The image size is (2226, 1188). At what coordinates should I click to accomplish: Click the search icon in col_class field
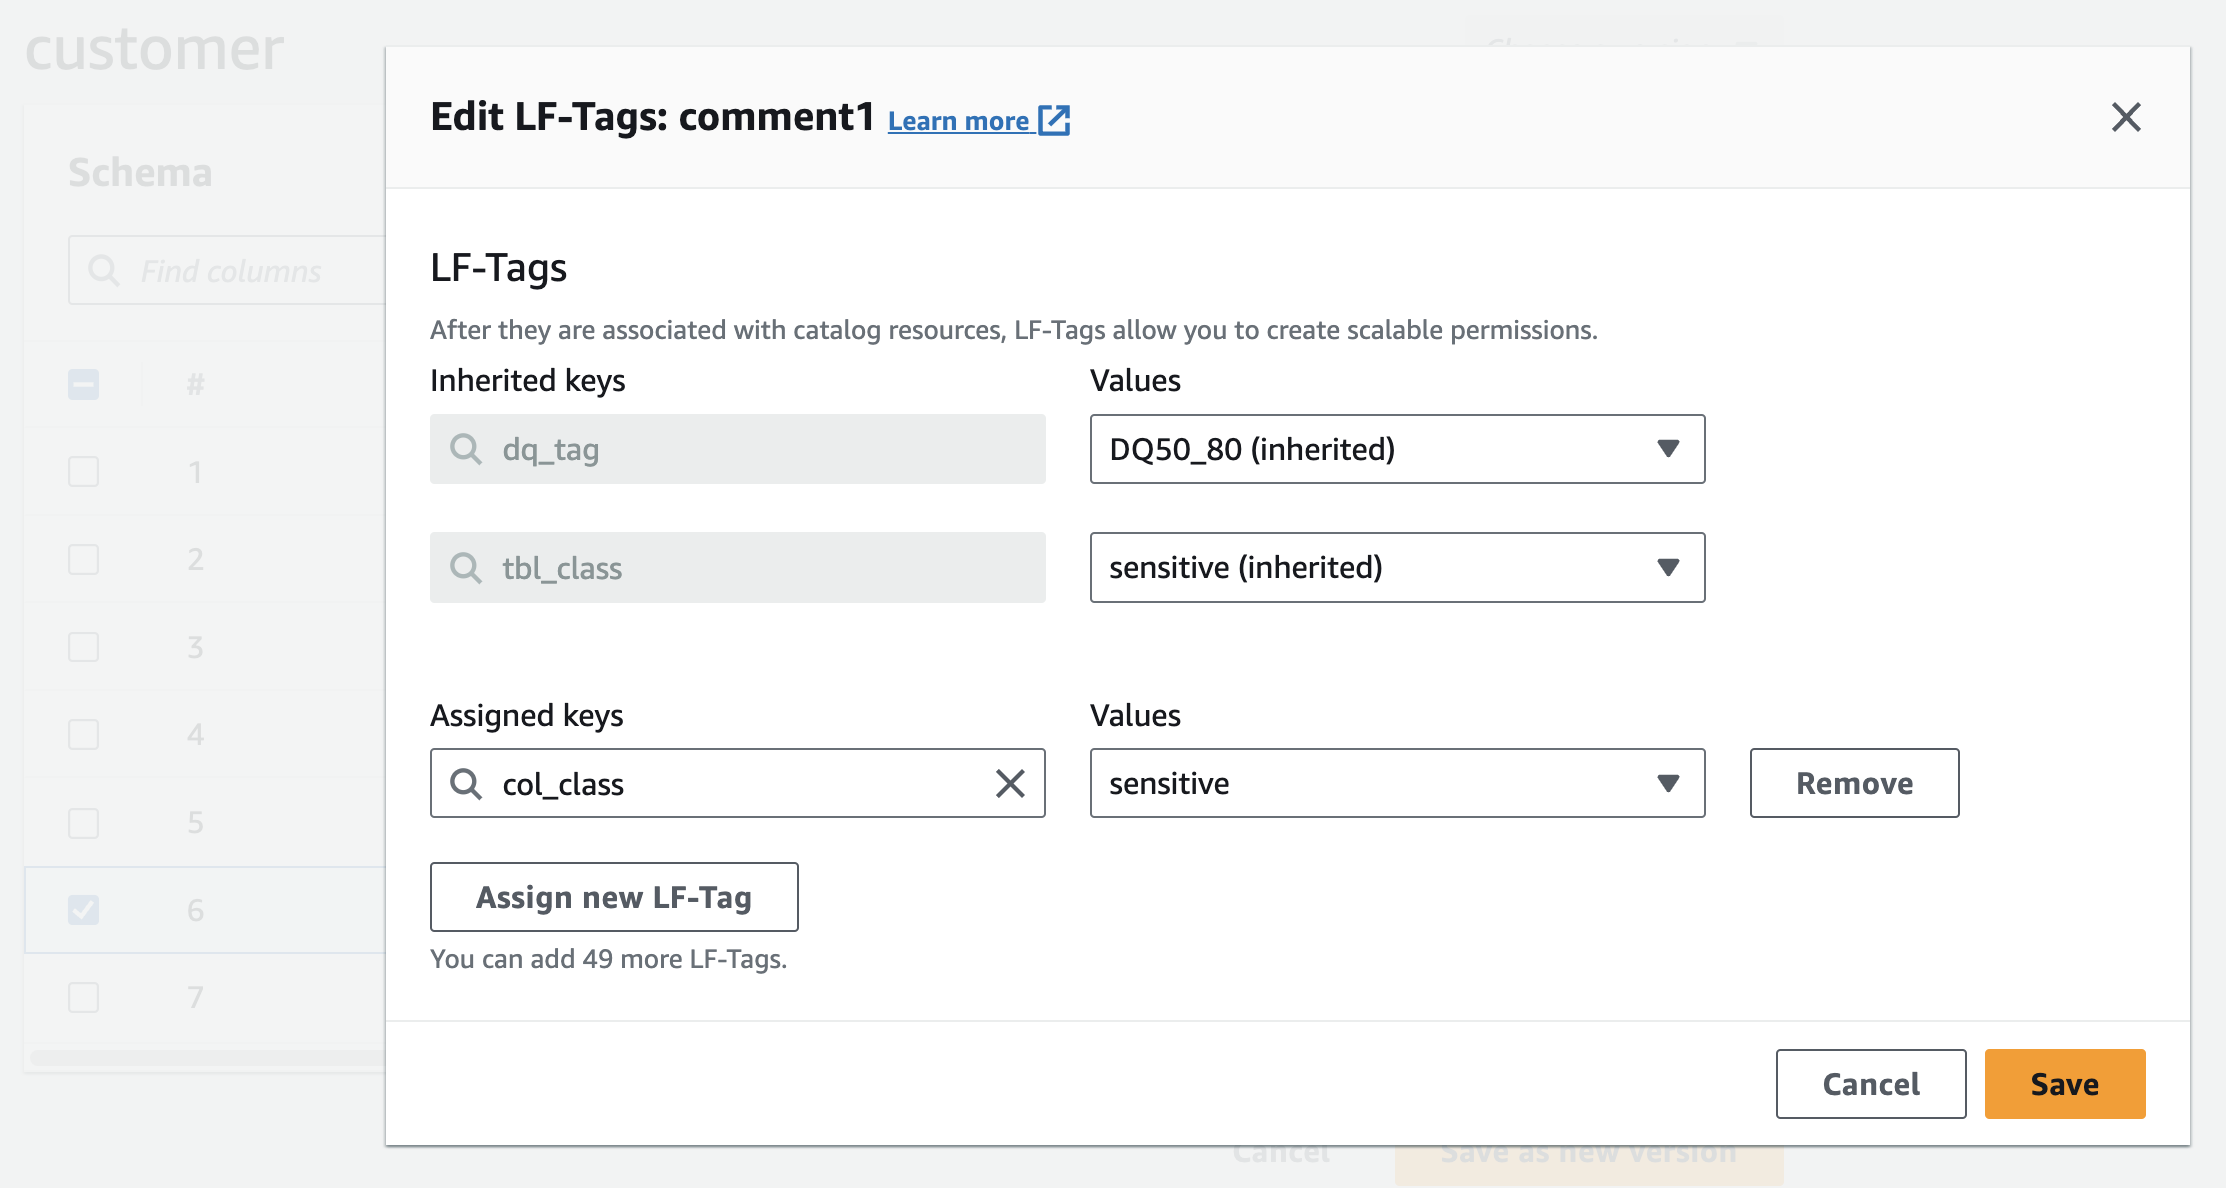pyautogui.click(x=466, y=783)
